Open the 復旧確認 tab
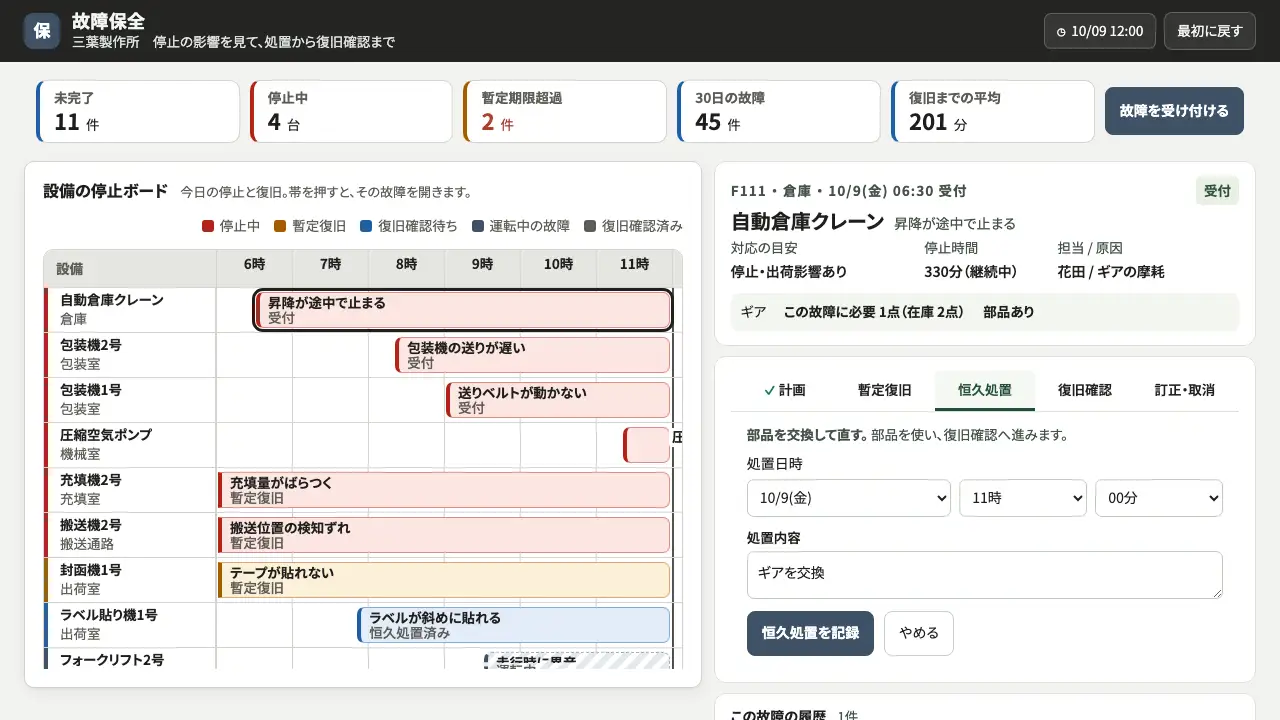The image size is (1280, 720). click(1085, 390)
